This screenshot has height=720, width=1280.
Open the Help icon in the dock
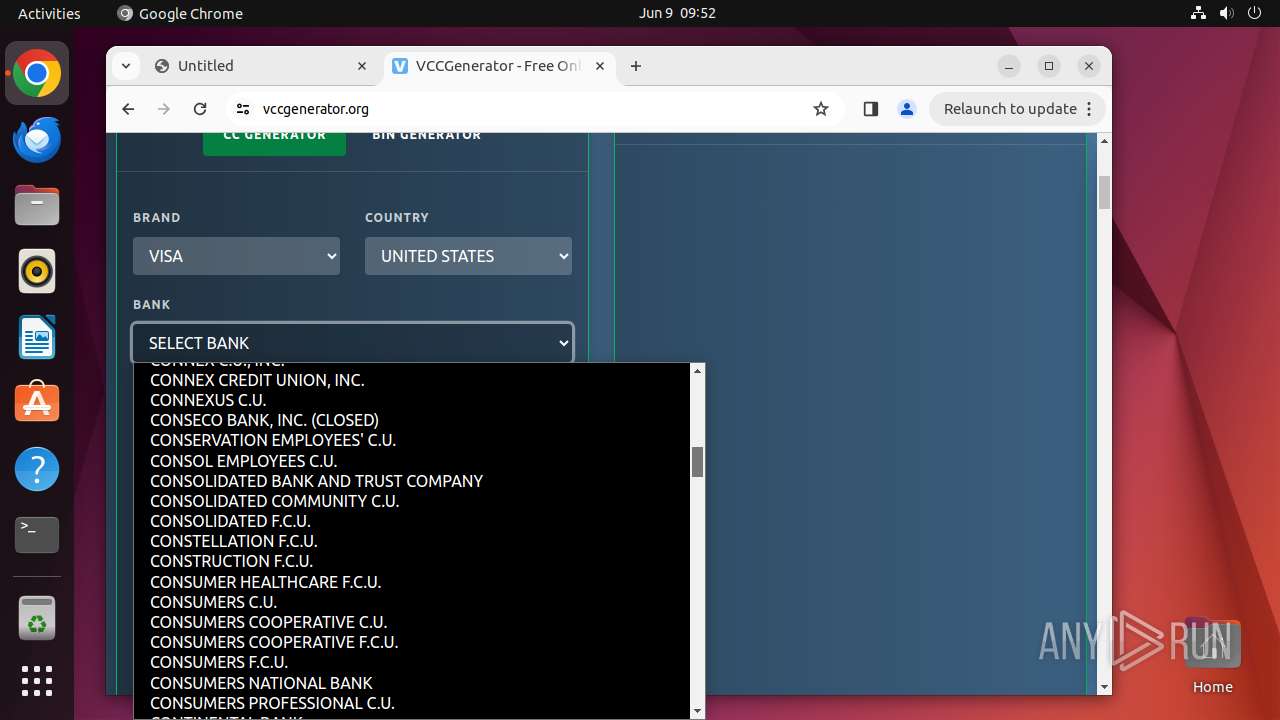(37, 469)
